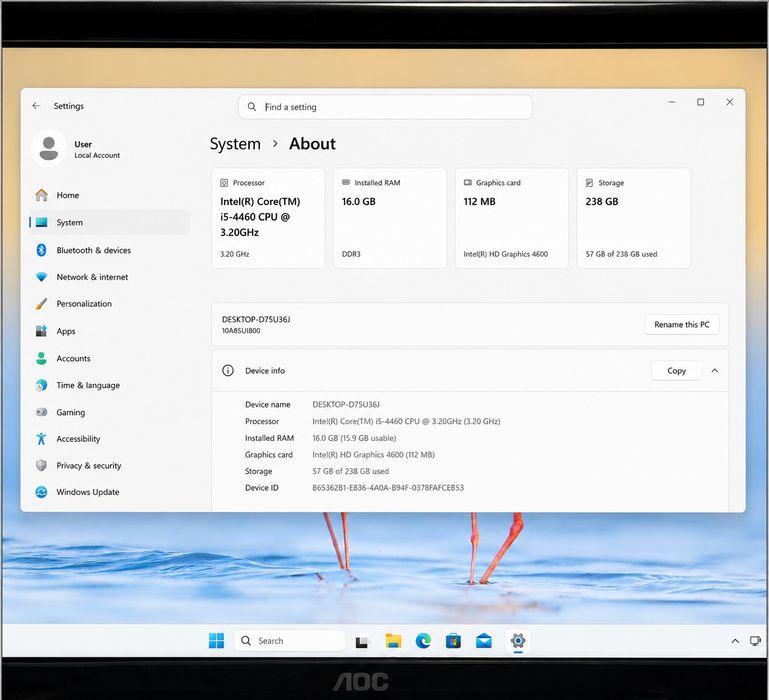Screen dimensions: 769x700
Task: Click the 238 GB storage value
Action: point(602,202)
